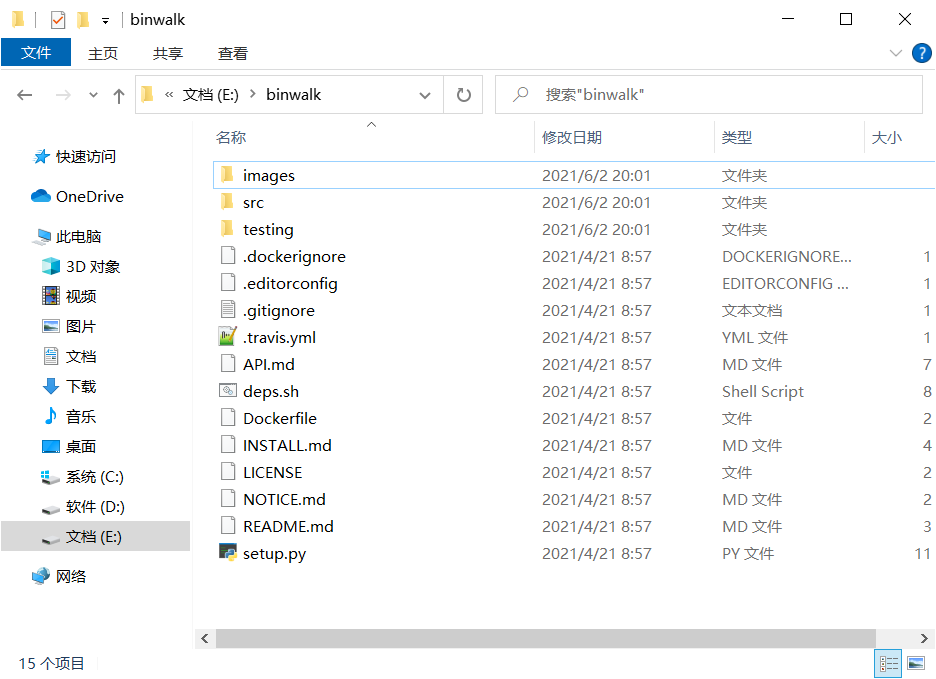The height and width of the screenshot is (679, 936).
Task: Click the deps.sh shell script icon
Action: pyautogui.click(x=228, y=391)
